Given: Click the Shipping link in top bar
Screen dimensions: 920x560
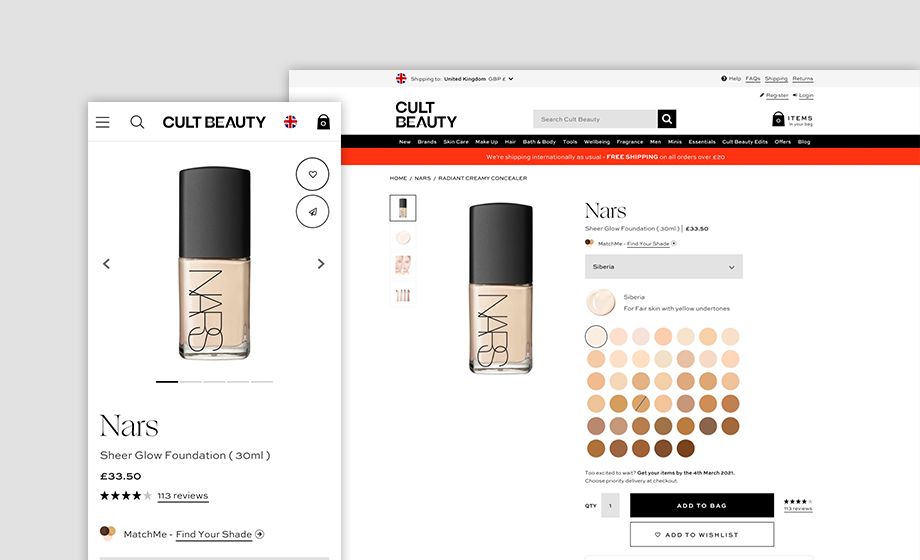Looking at the screenshot, I should (x=776, y=79).
